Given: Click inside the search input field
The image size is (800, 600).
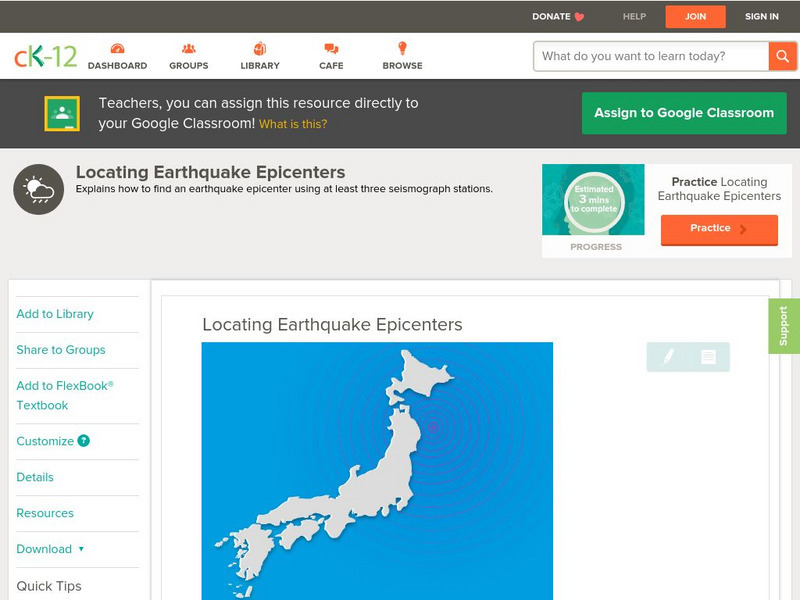Looking at the screenshot, I should (640, 56).
